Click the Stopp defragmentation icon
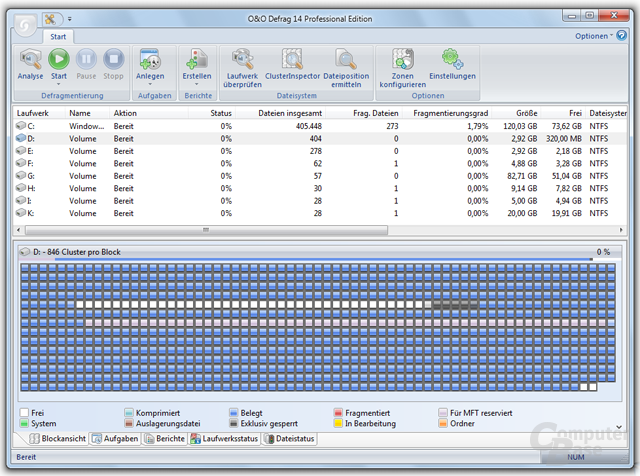The width and height of the screenshot is (640, 476). (x=113, y=59)
